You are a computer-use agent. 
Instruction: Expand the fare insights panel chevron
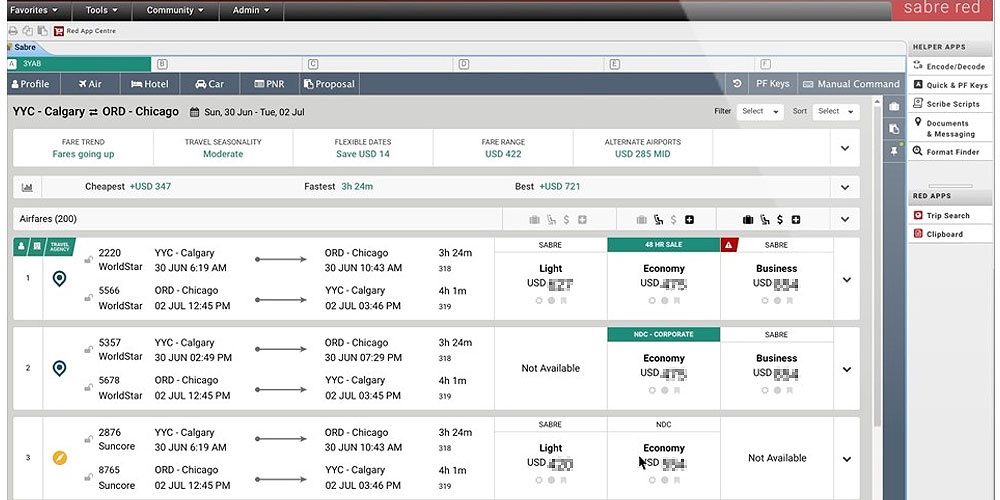click(x=845, y=148)
